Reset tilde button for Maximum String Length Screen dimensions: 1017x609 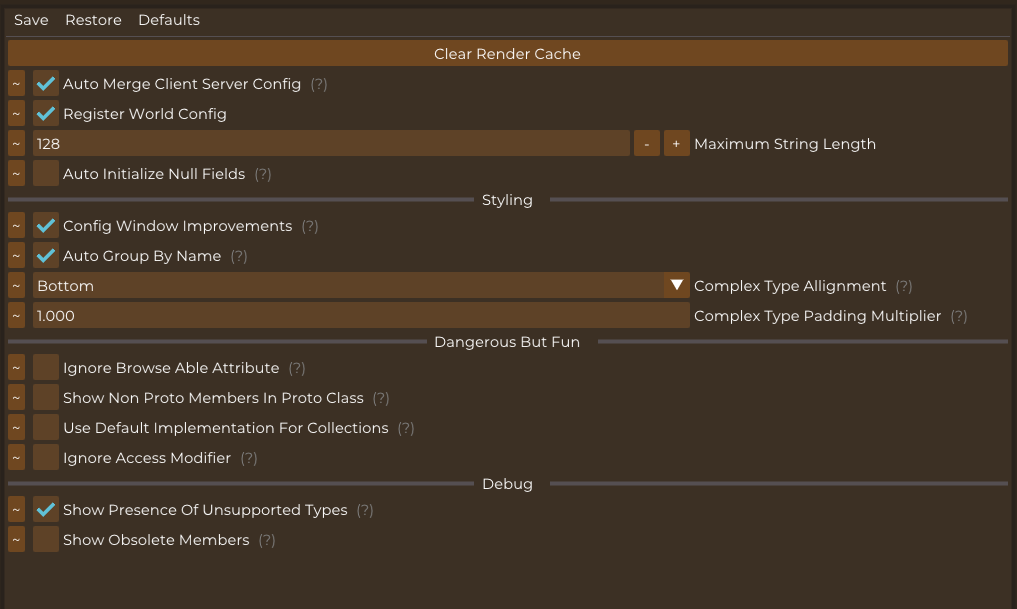[16, 143]
